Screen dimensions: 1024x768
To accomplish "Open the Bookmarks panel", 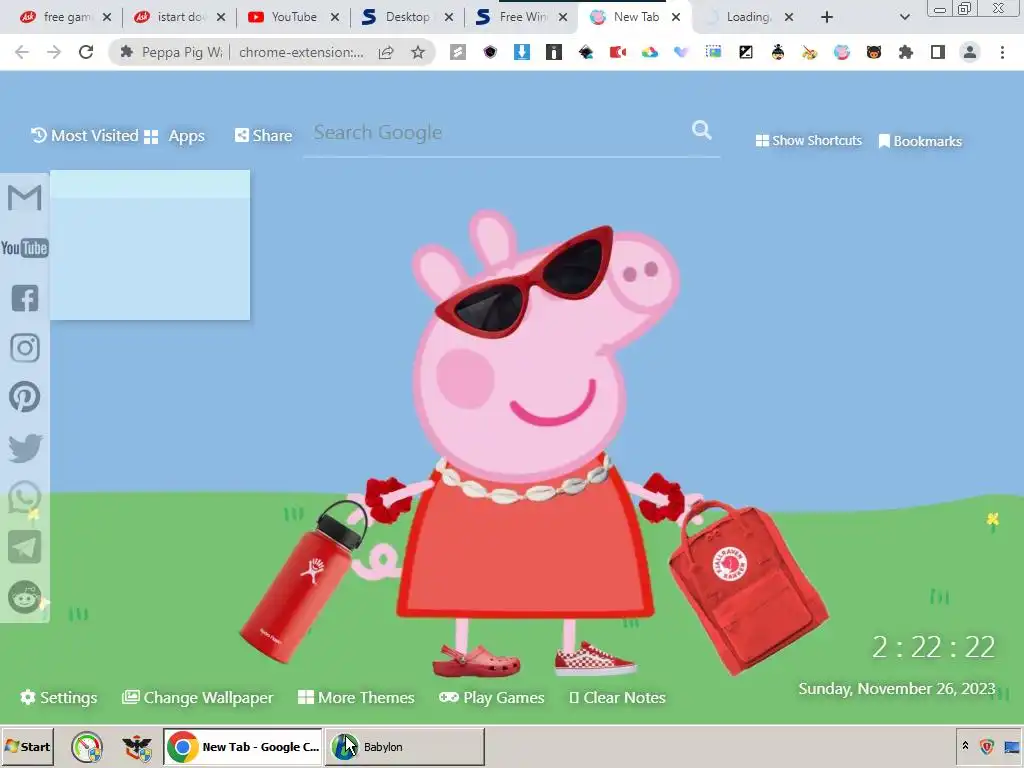I will coord(920,141).
